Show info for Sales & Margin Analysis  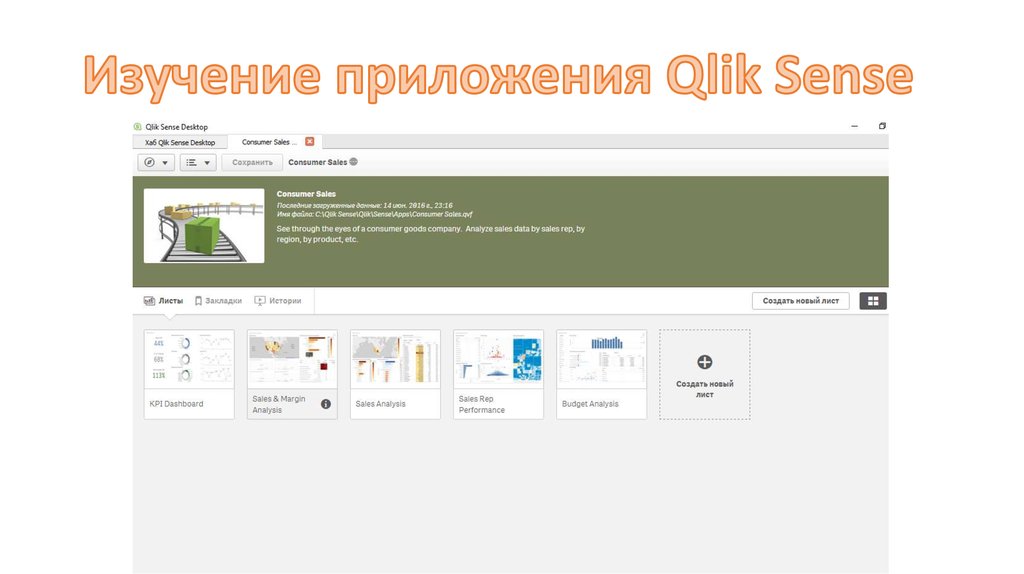click(326, 404)
